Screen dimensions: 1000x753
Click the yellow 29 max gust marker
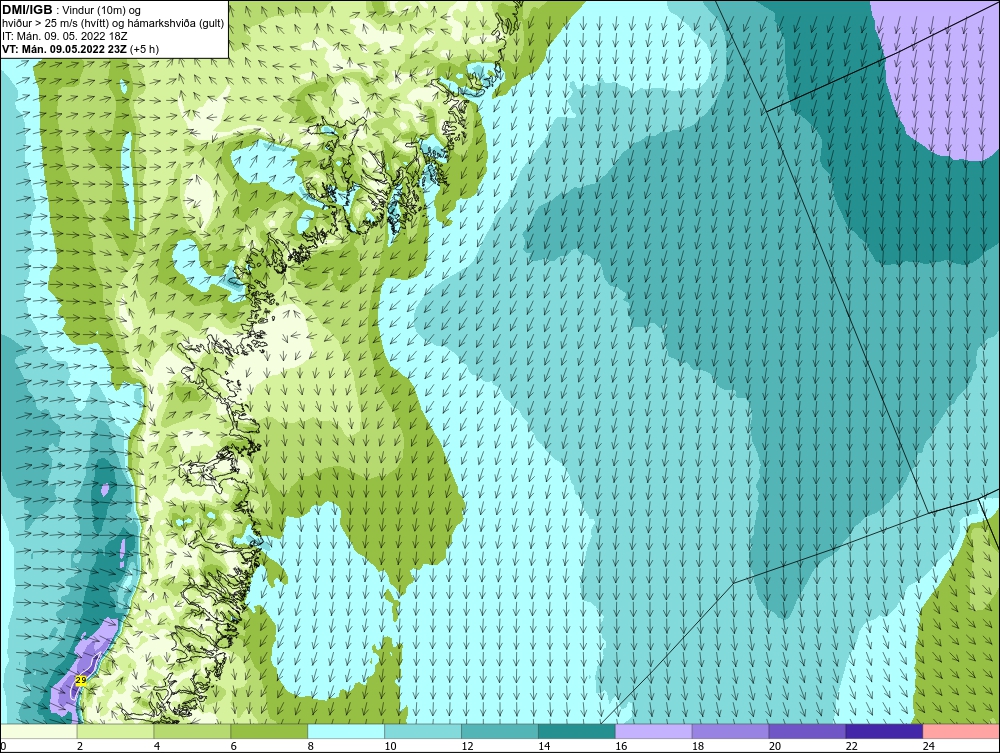pyautogui.click(x=81, y=680)
